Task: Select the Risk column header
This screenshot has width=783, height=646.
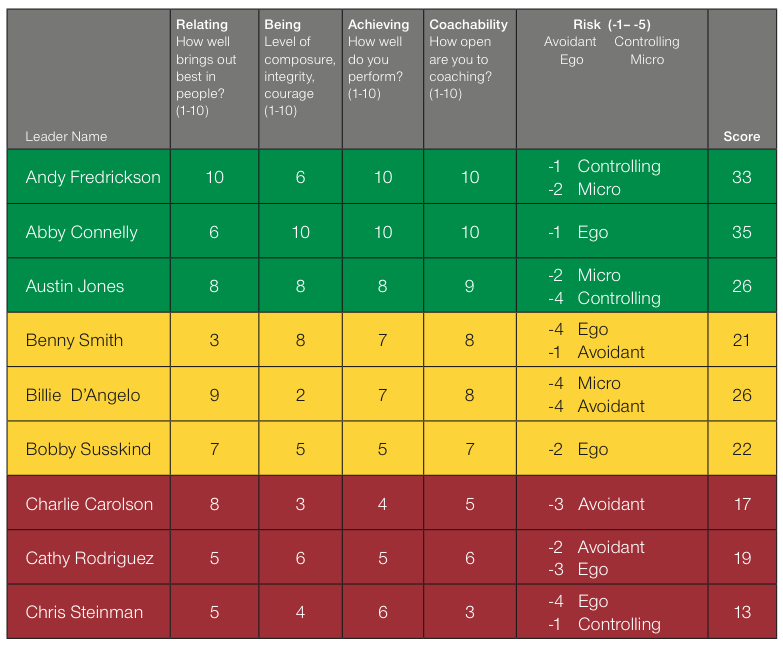Action: (612, 24)
